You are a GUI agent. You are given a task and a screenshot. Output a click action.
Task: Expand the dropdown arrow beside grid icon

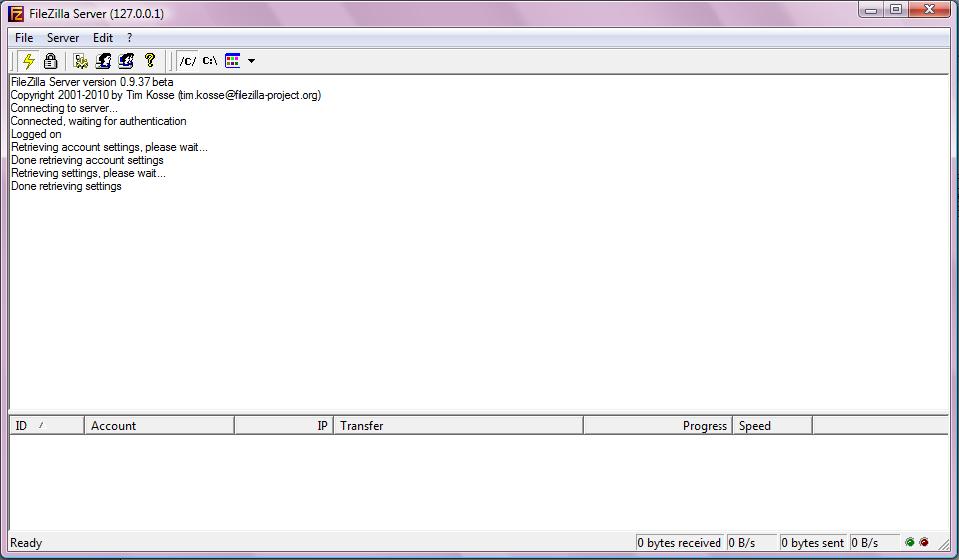251,61
